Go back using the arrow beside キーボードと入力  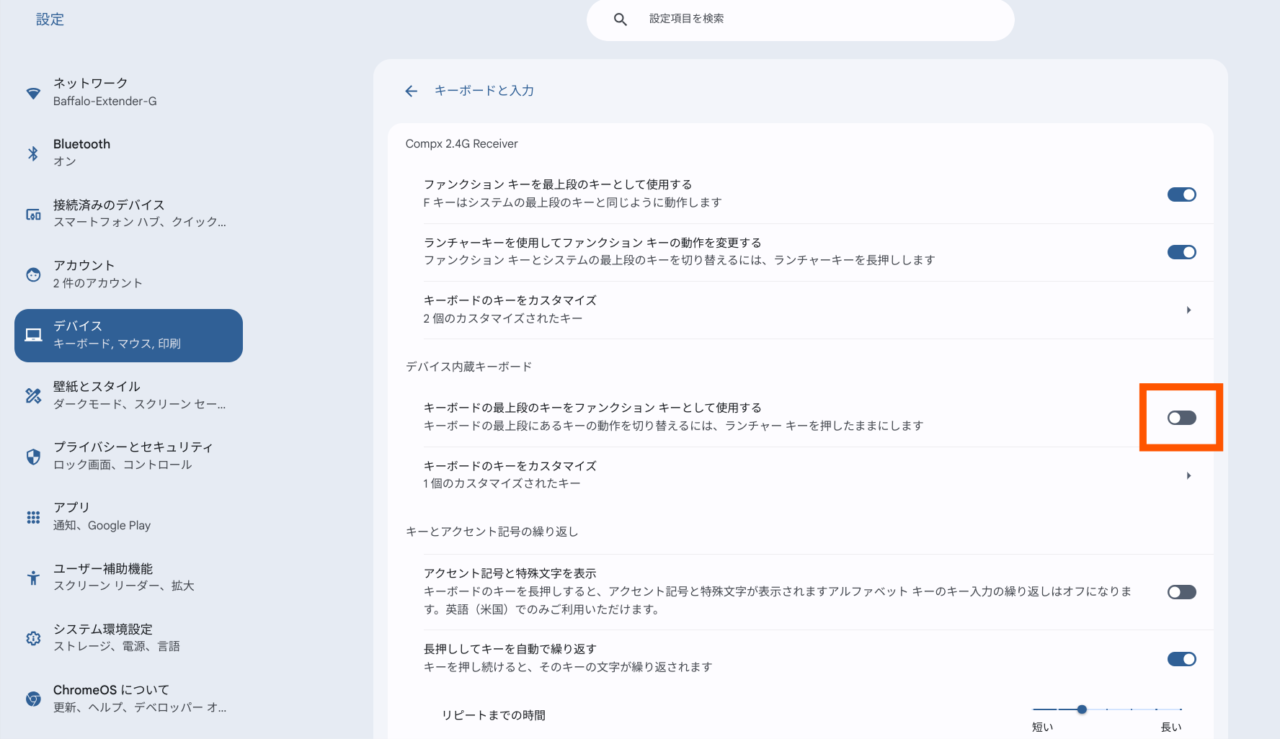(x=411, y=91)
